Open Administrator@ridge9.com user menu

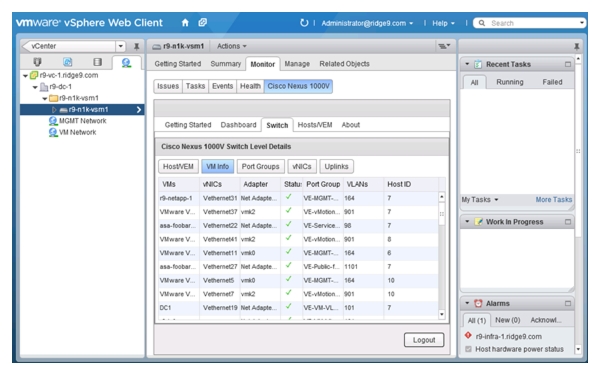coord(367,23)
